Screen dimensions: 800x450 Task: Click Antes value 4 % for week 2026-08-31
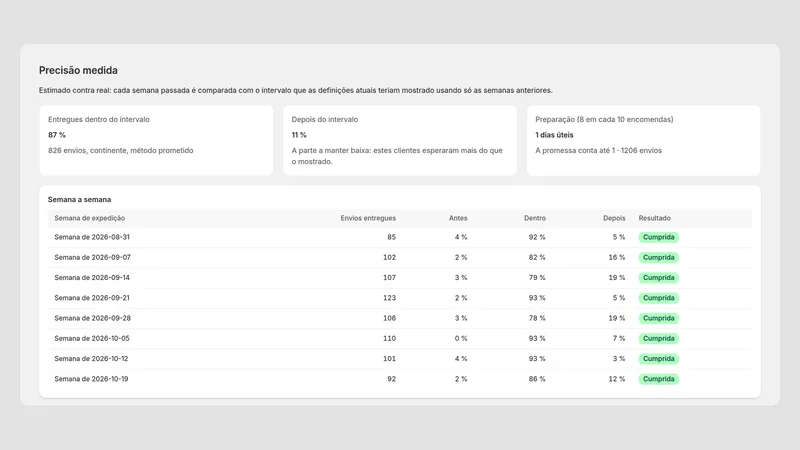coord(461,237)
